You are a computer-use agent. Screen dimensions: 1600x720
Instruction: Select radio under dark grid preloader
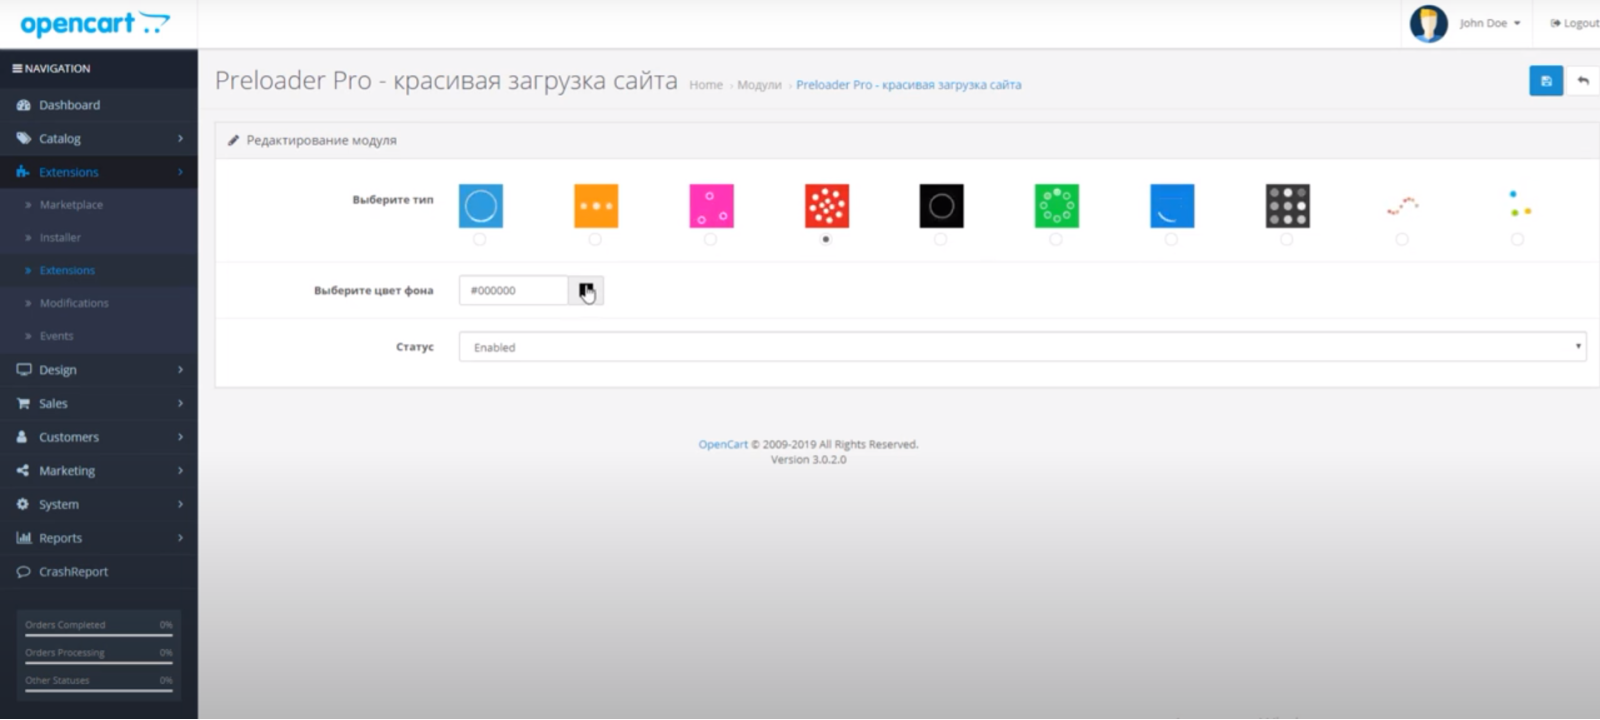pyautogui.click(x=1286, y=240)
